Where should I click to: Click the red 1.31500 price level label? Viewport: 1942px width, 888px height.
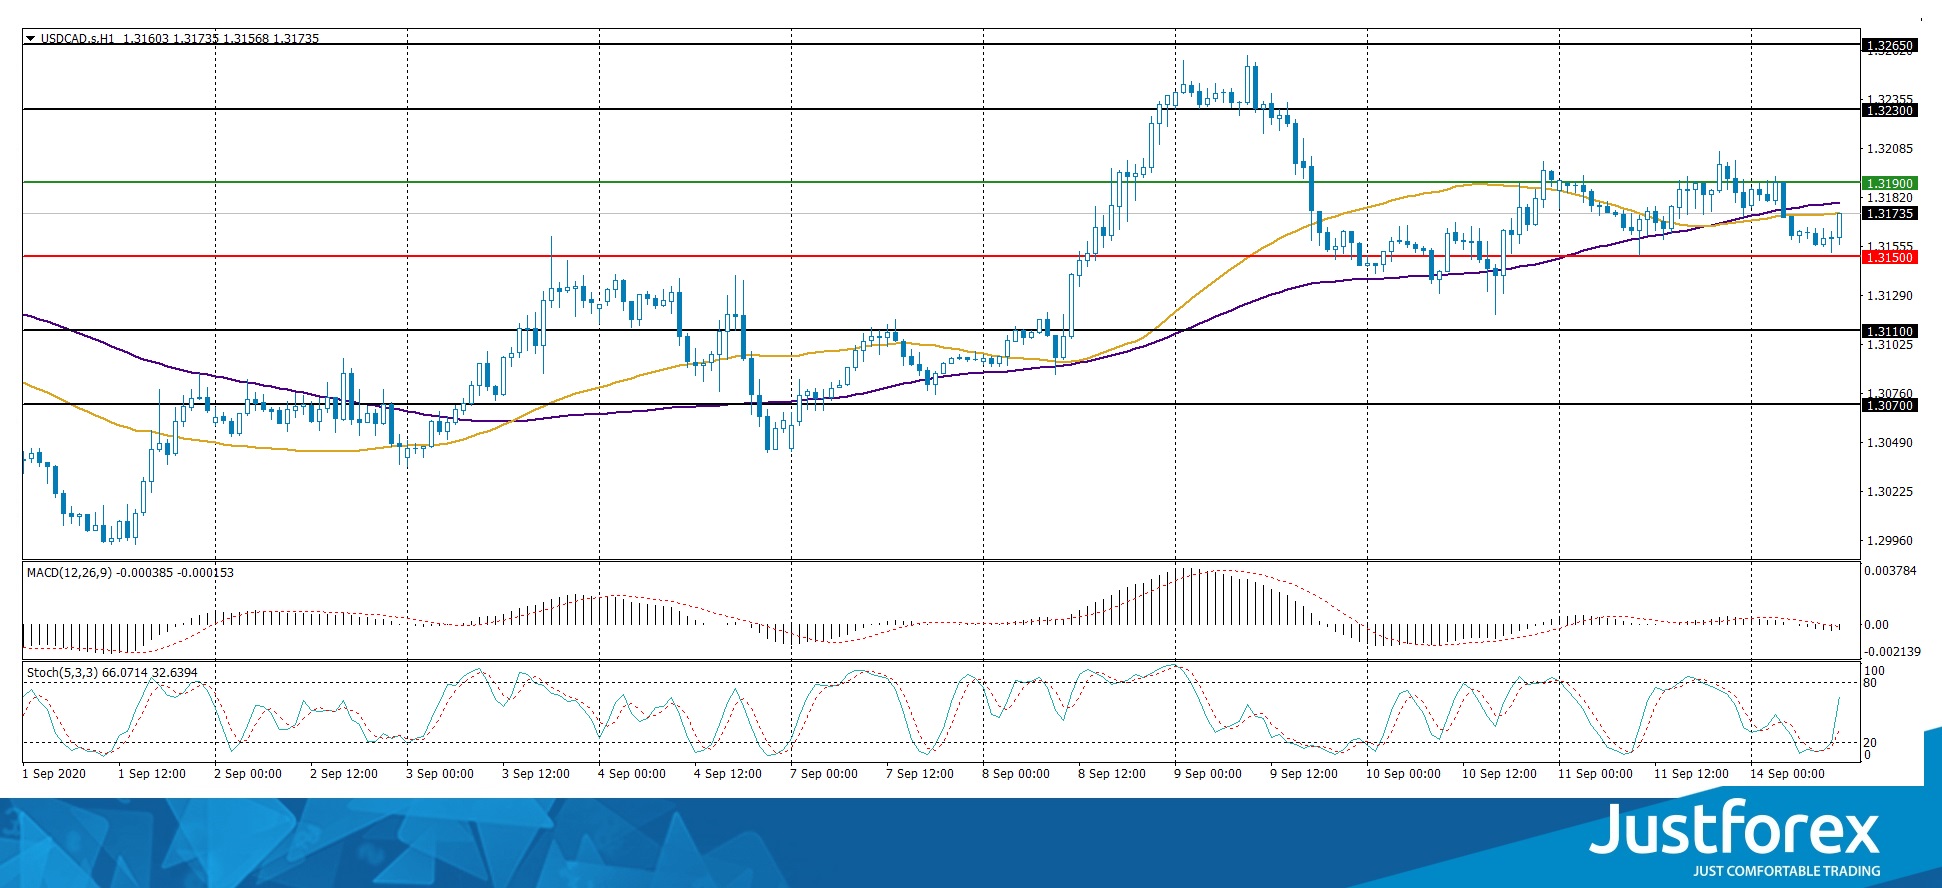click(1889, 257)
